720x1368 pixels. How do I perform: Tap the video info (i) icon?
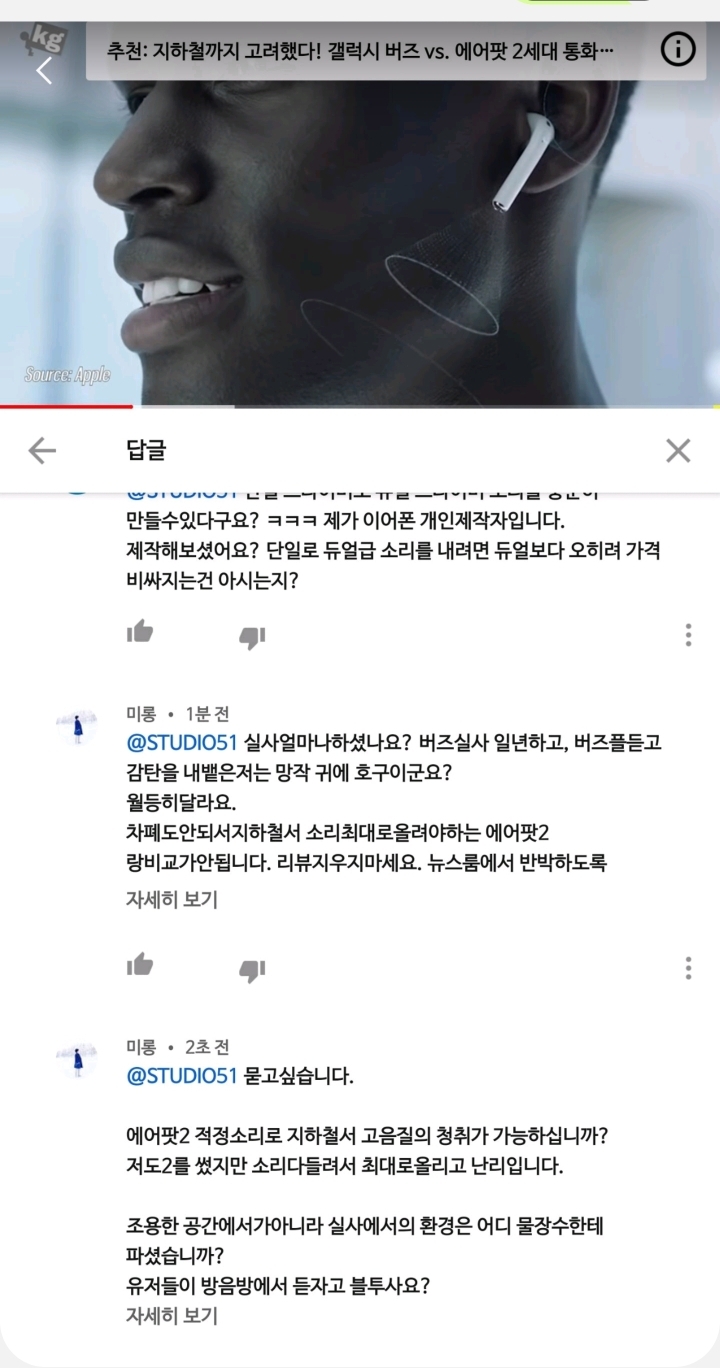tap(678, 49)
